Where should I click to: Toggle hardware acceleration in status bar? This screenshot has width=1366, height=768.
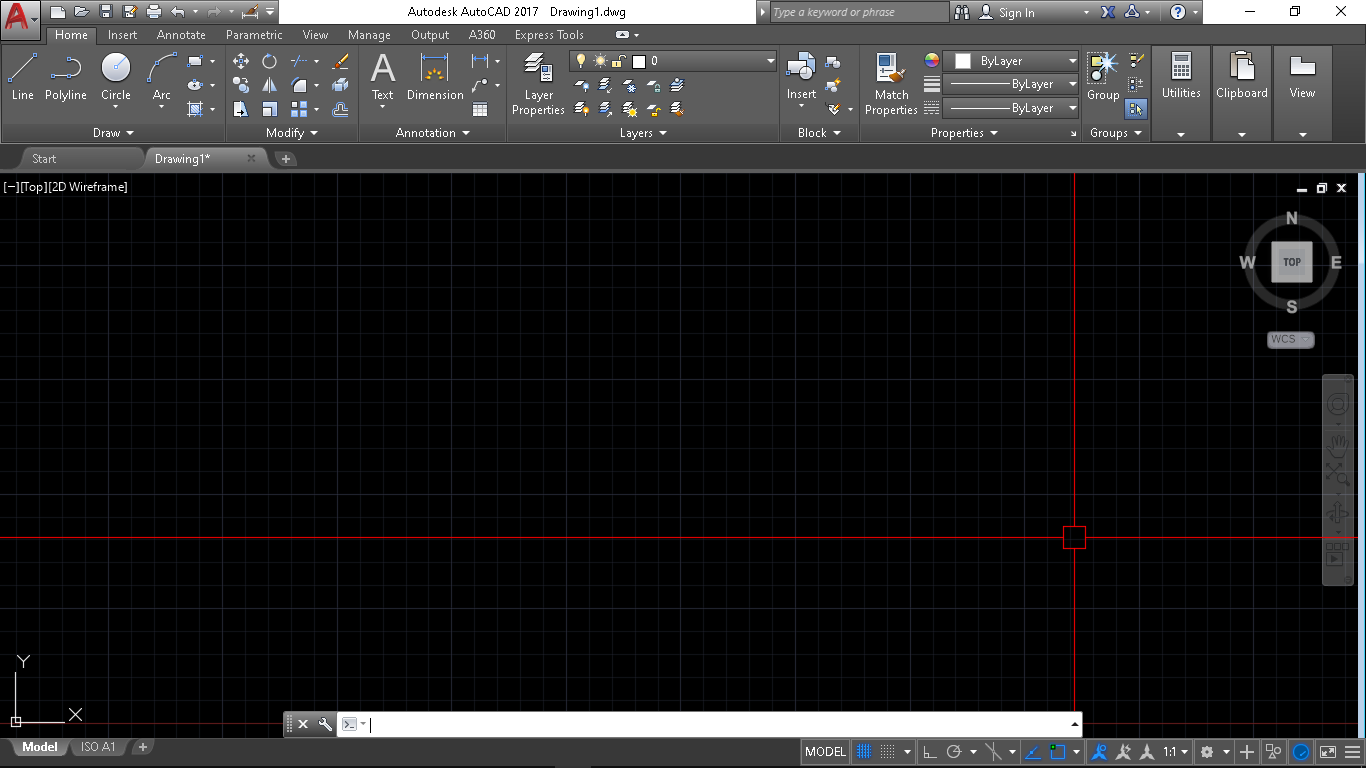click(x=1301, y=752)
